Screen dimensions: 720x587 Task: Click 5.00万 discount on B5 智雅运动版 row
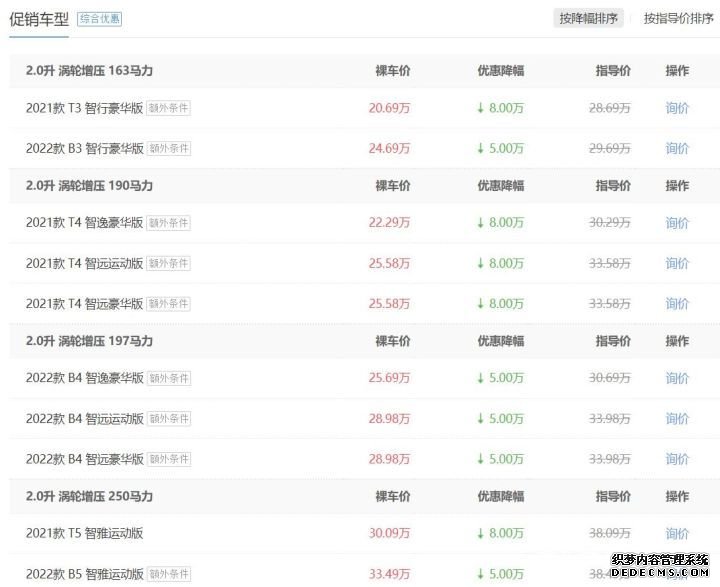(501, 574)
